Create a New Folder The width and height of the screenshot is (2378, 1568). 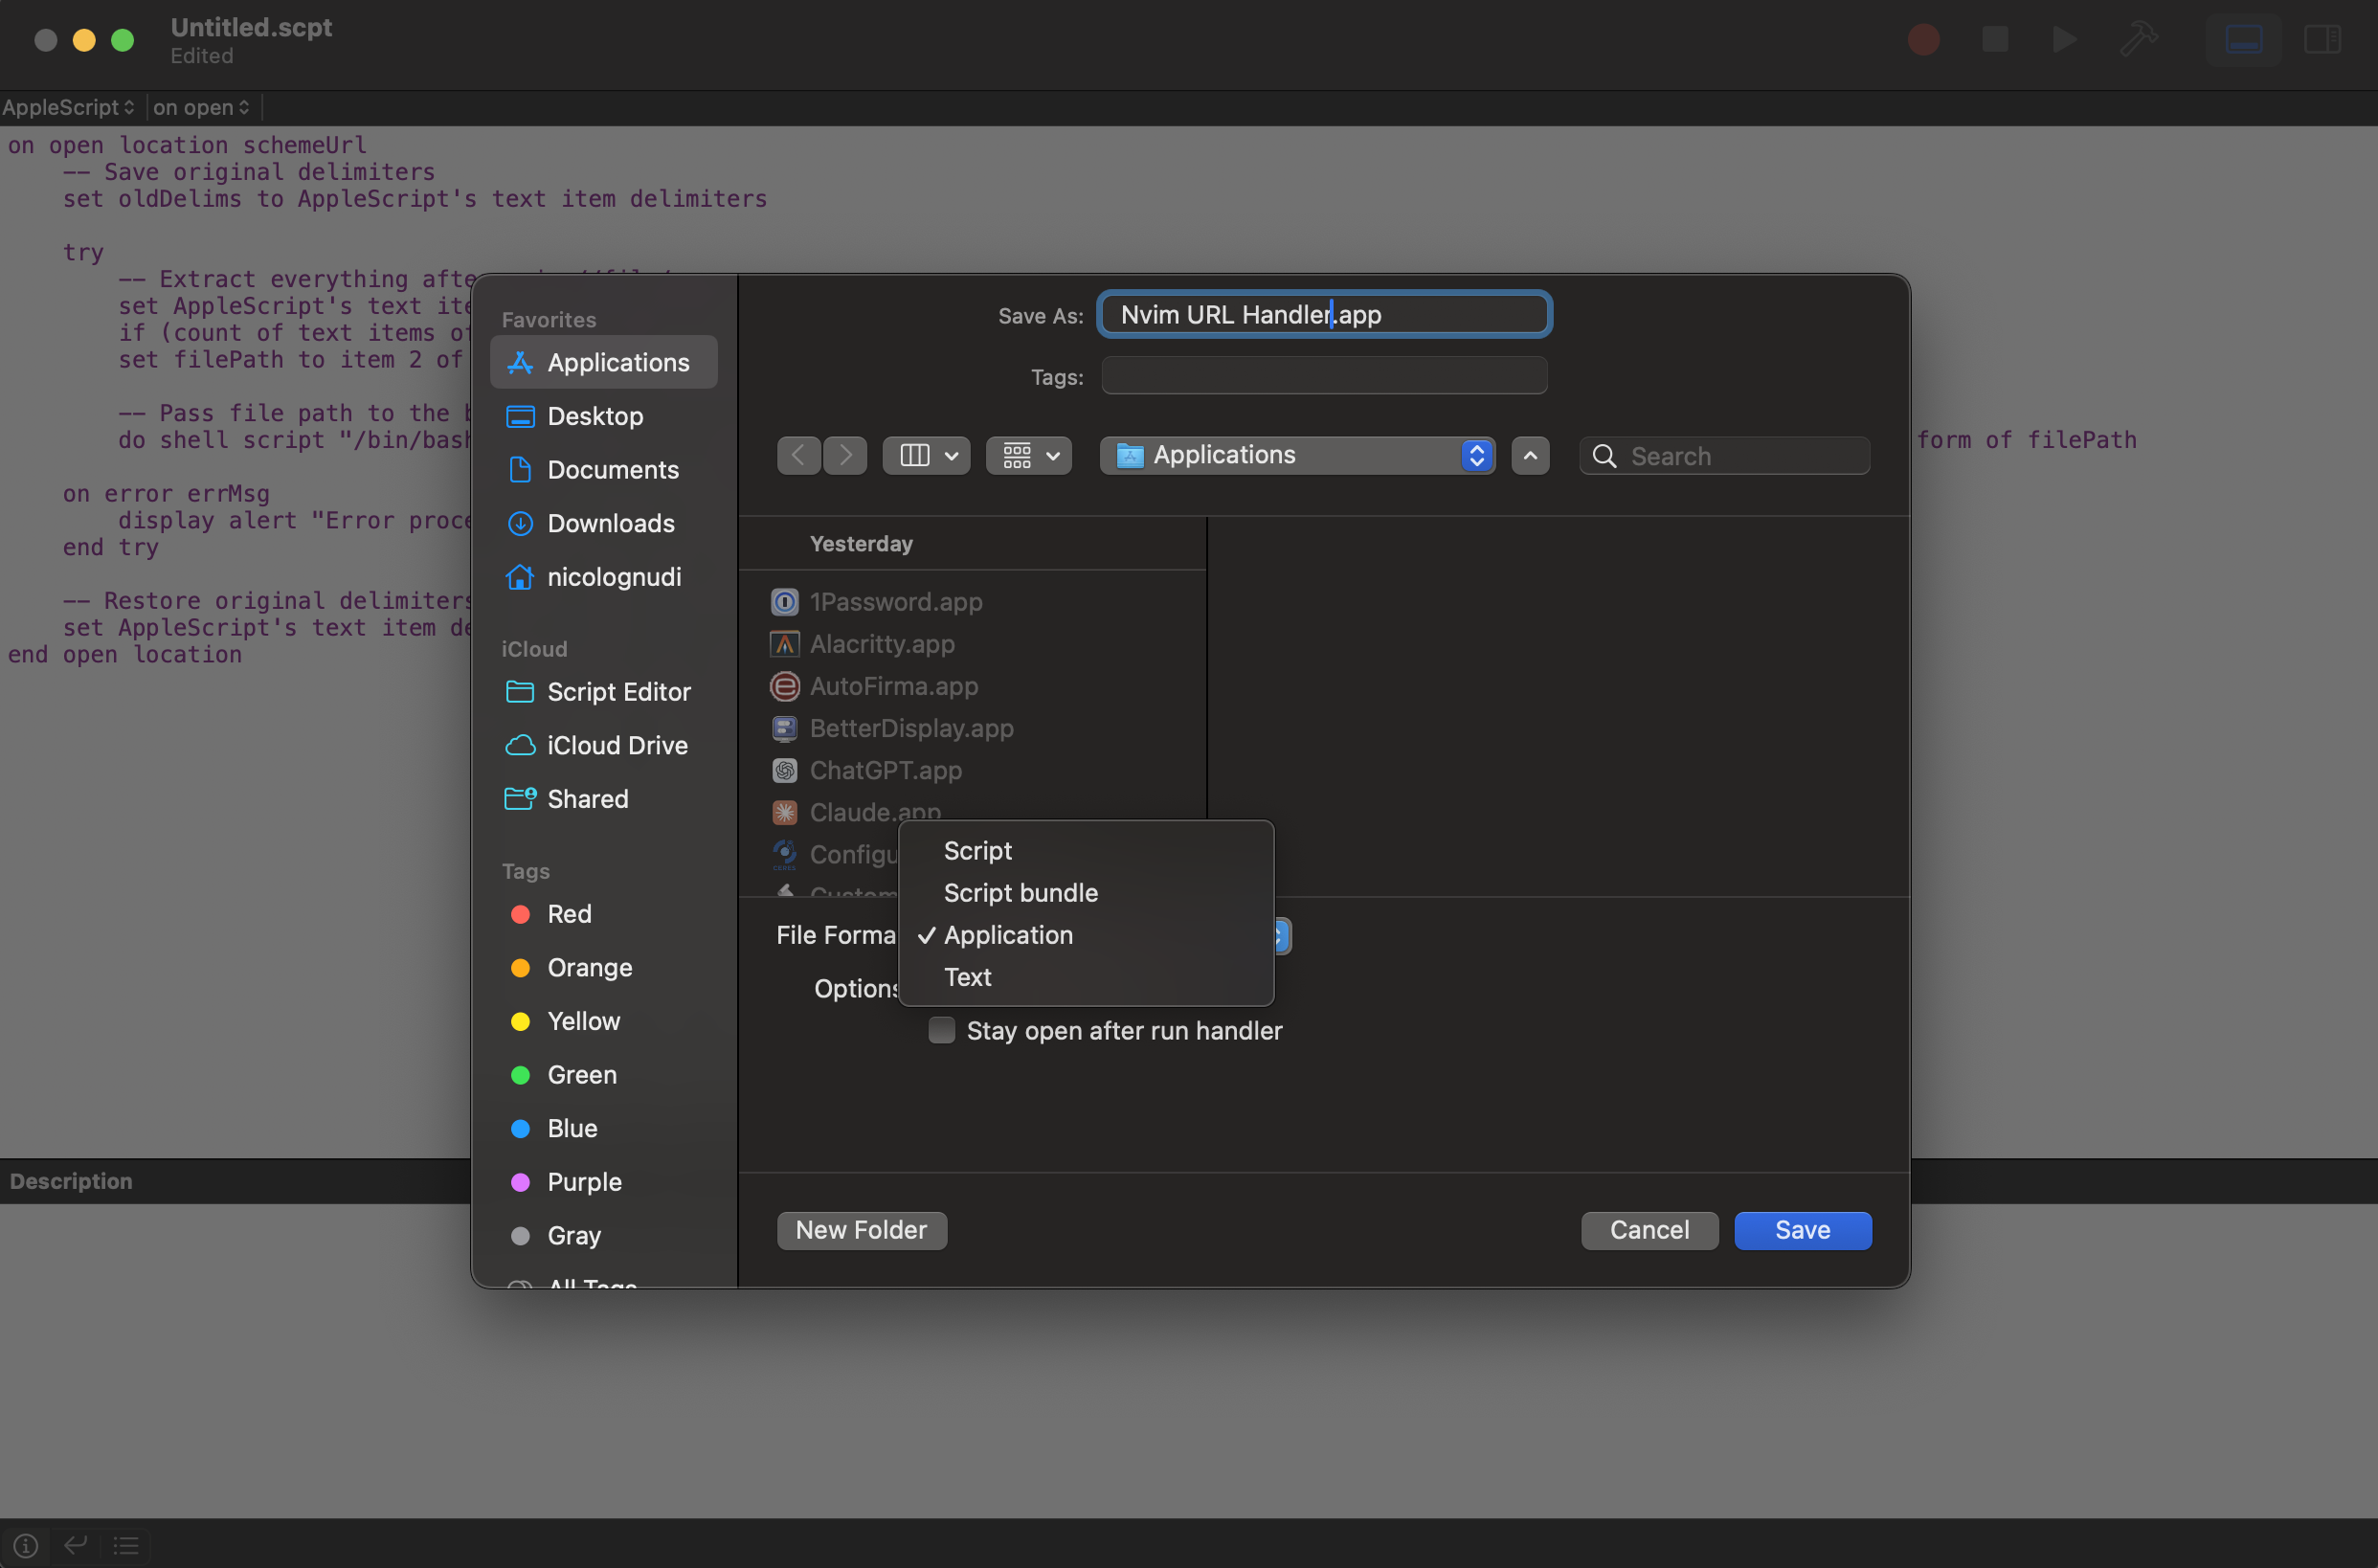861,1230
